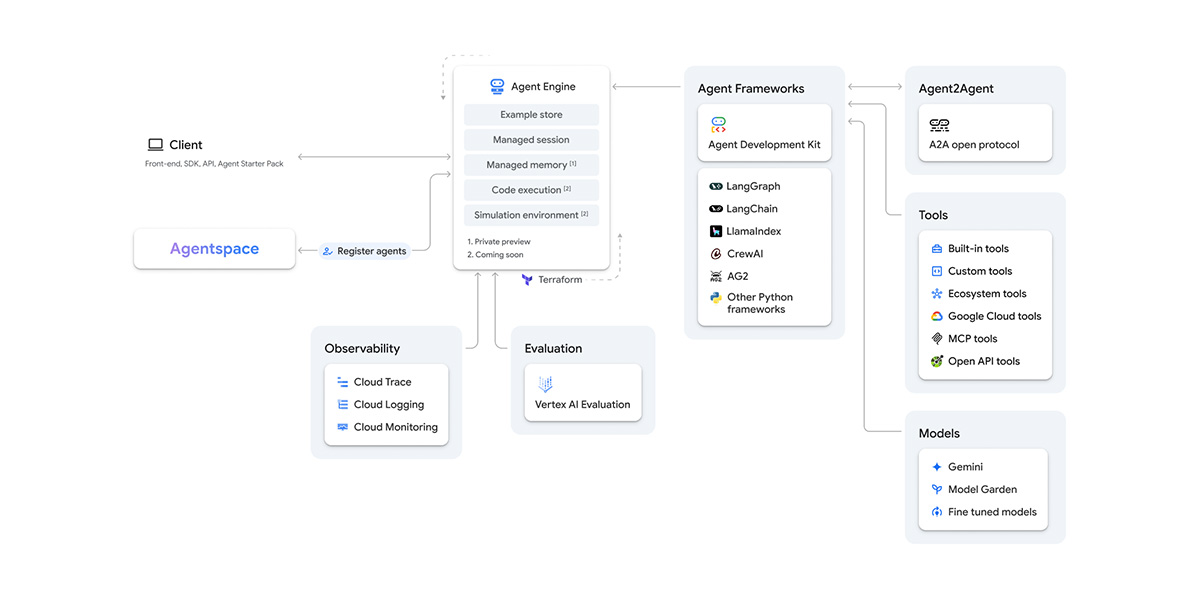Click the Model Garden label

pyautogui.click(x=983, y=489)
